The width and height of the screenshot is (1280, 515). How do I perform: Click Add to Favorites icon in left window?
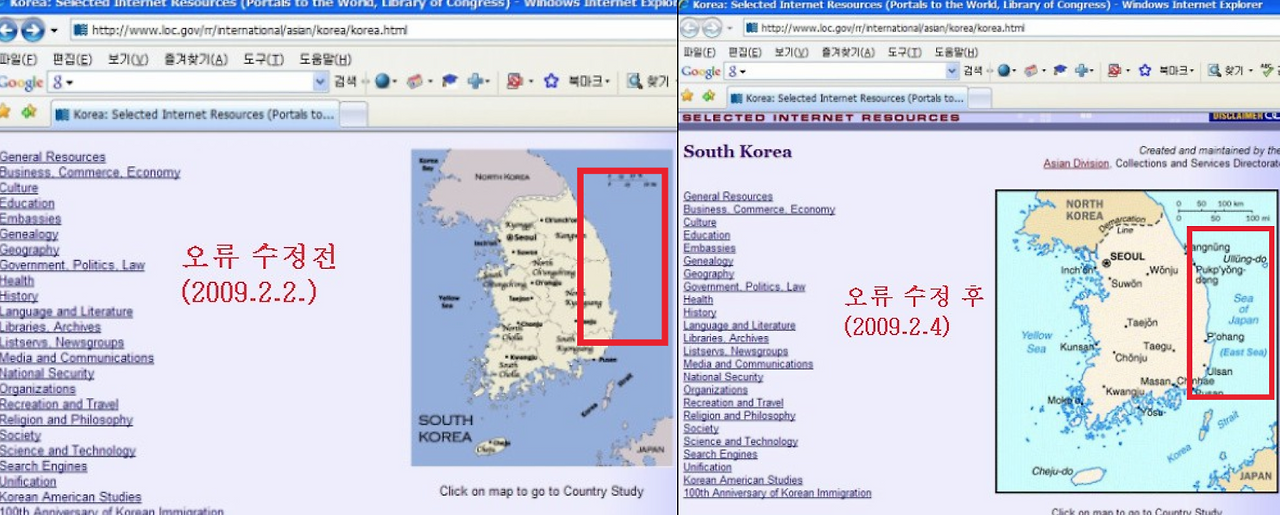click(x=29, y=113)
